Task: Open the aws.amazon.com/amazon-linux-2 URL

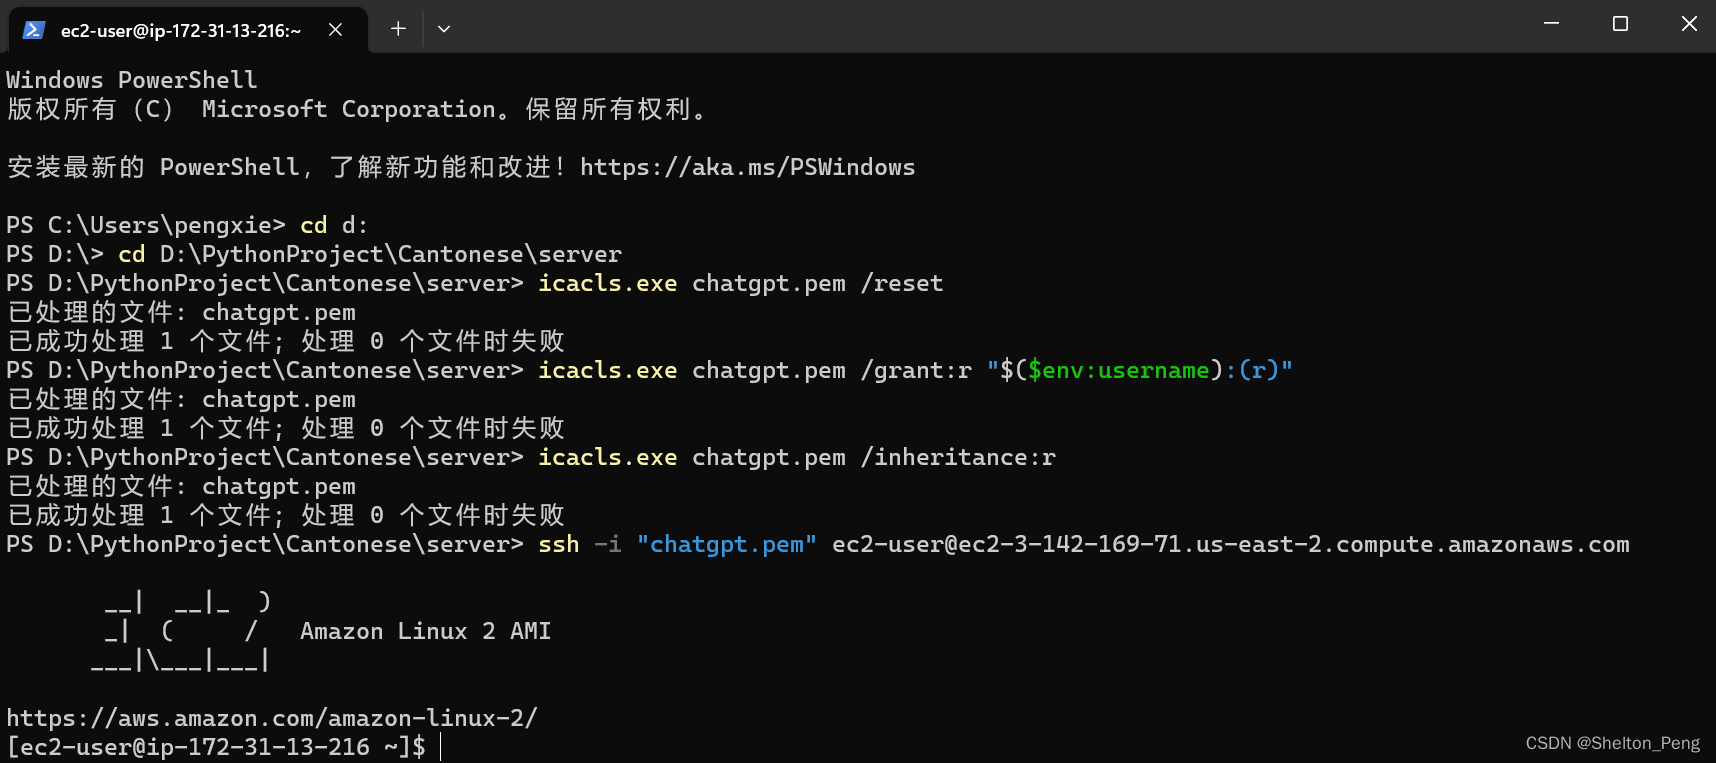Action: point(272,718)
